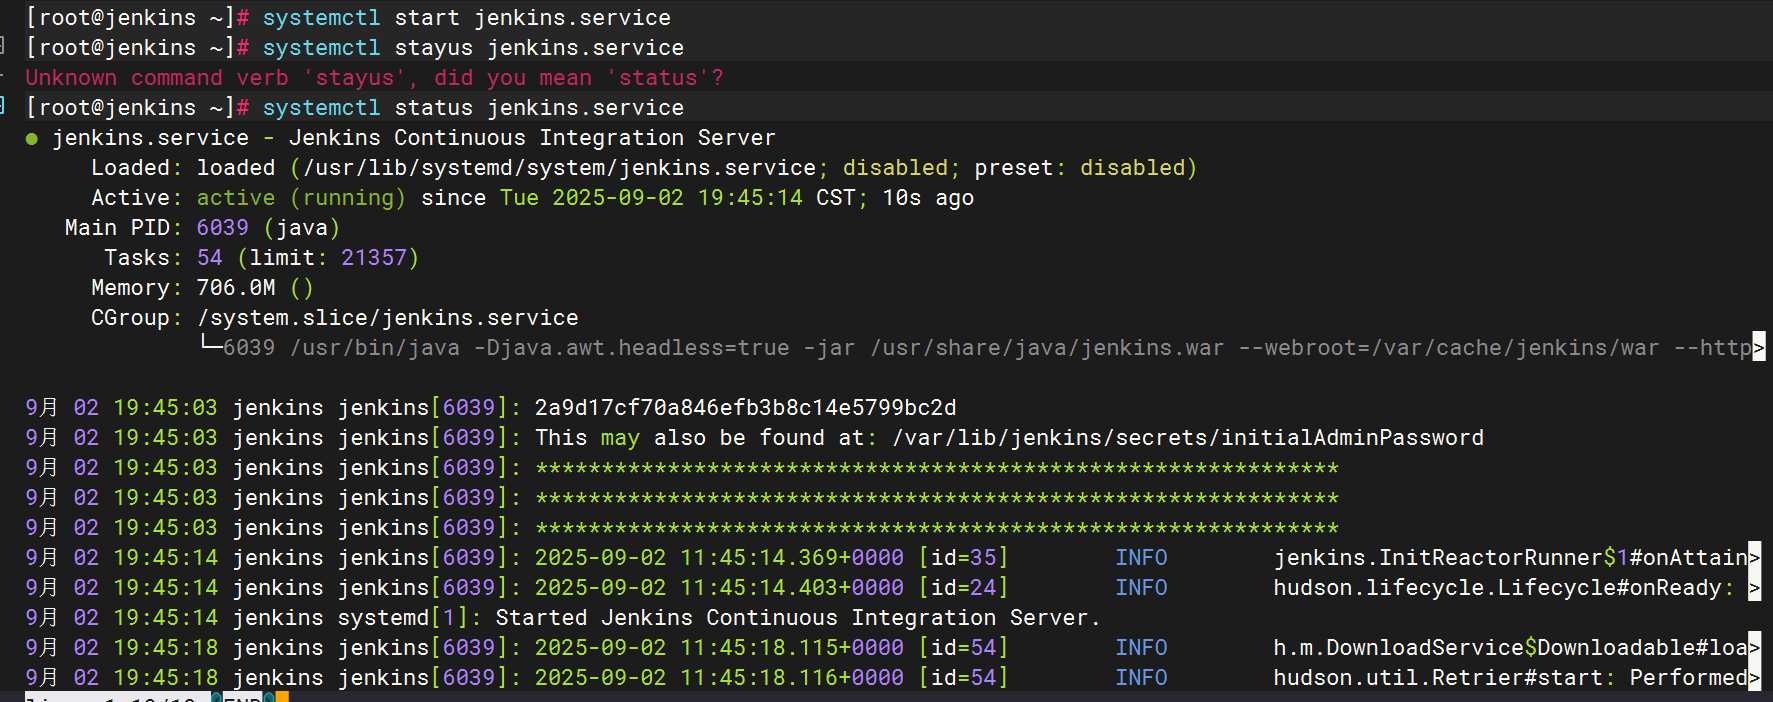Viewport: 1773px width, 702px height.
Task: Click the log timestamp 11:45:14.403+0000
Action: [x=792, y=588]
